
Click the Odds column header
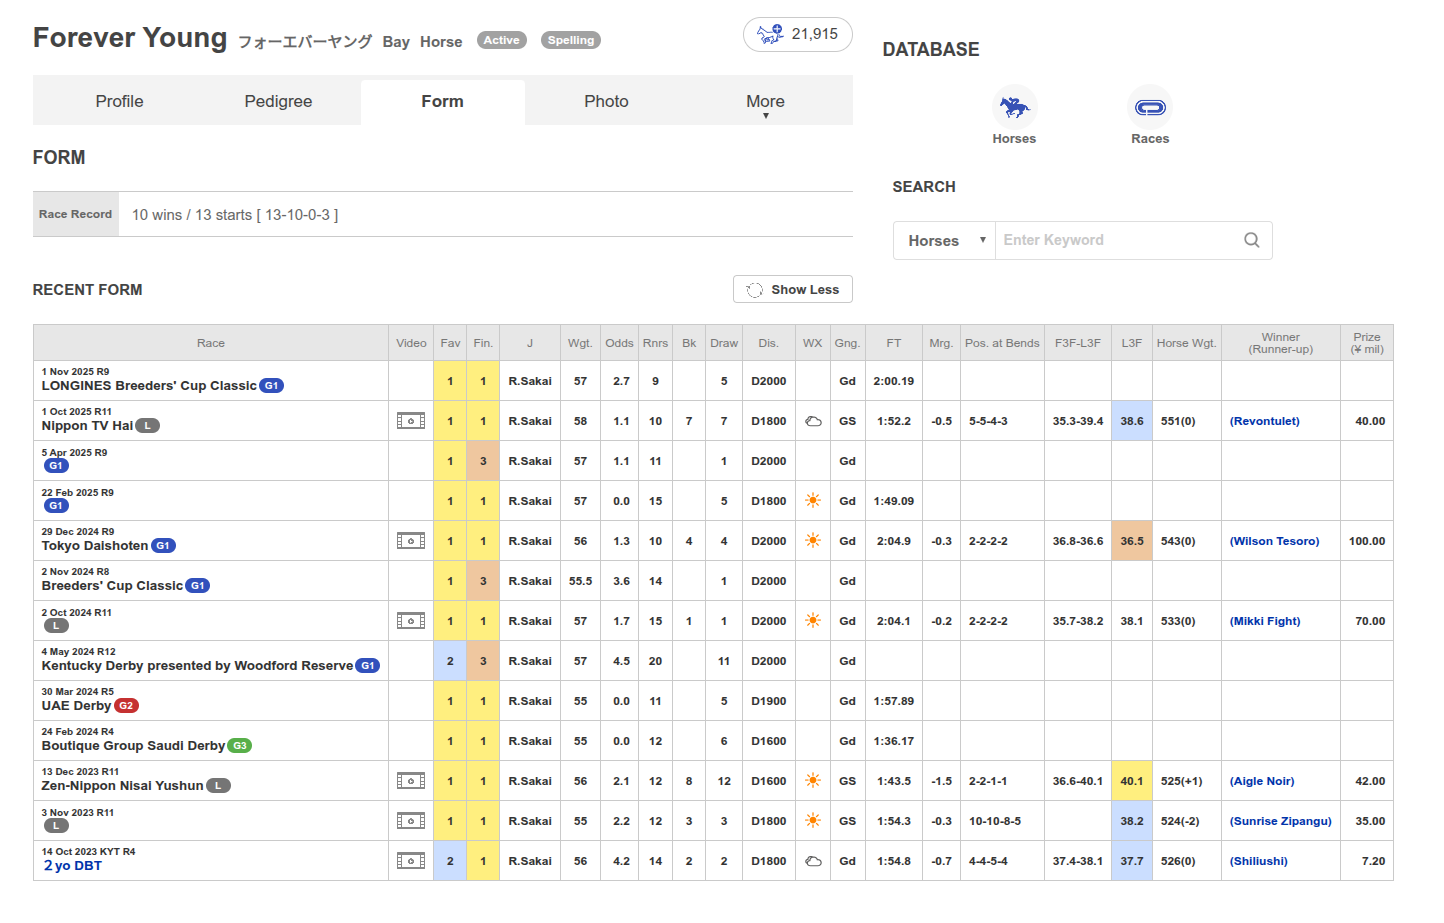point(619,343)
